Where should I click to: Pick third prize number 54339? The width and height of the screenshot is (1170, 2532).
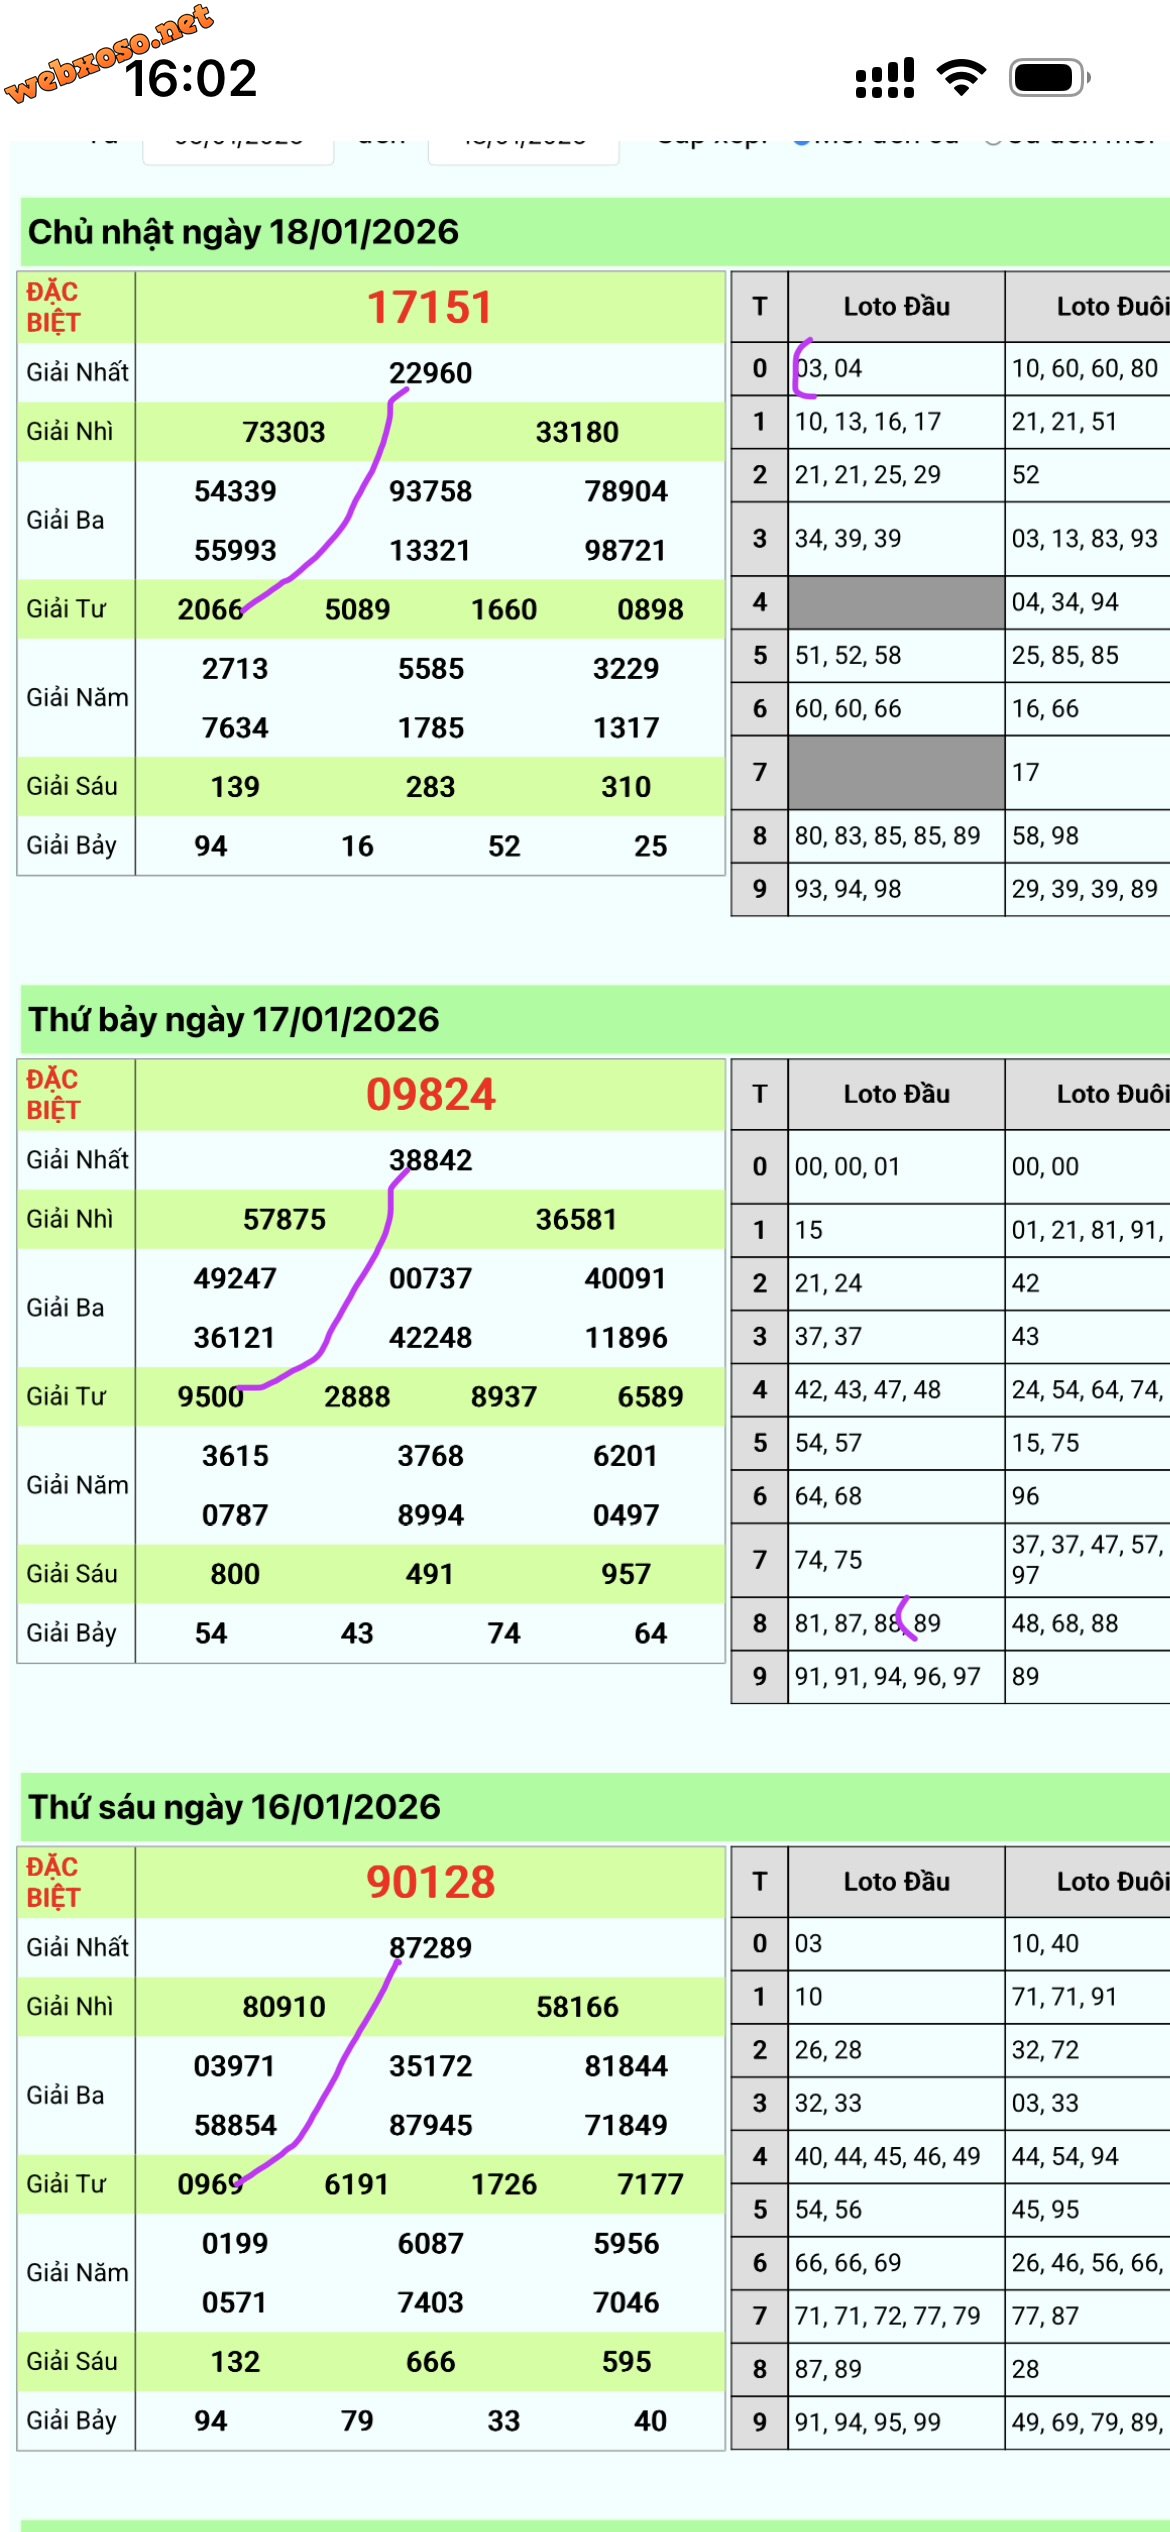235,491
